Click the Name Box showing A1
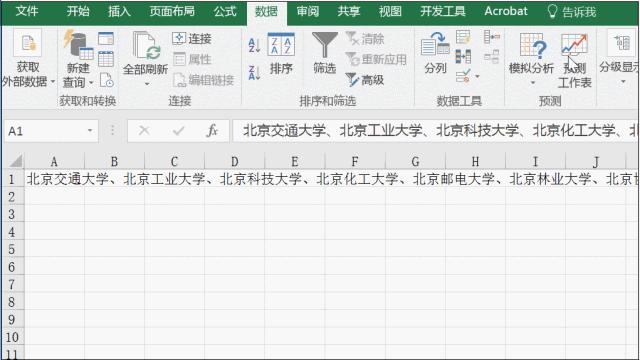Screen dimensions: 640x360 [45, 131]
